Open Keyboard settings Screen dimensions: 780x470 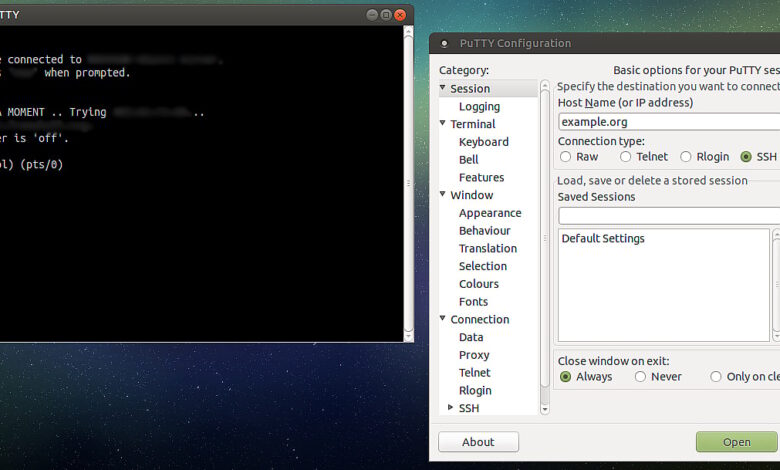pos(484,142)
